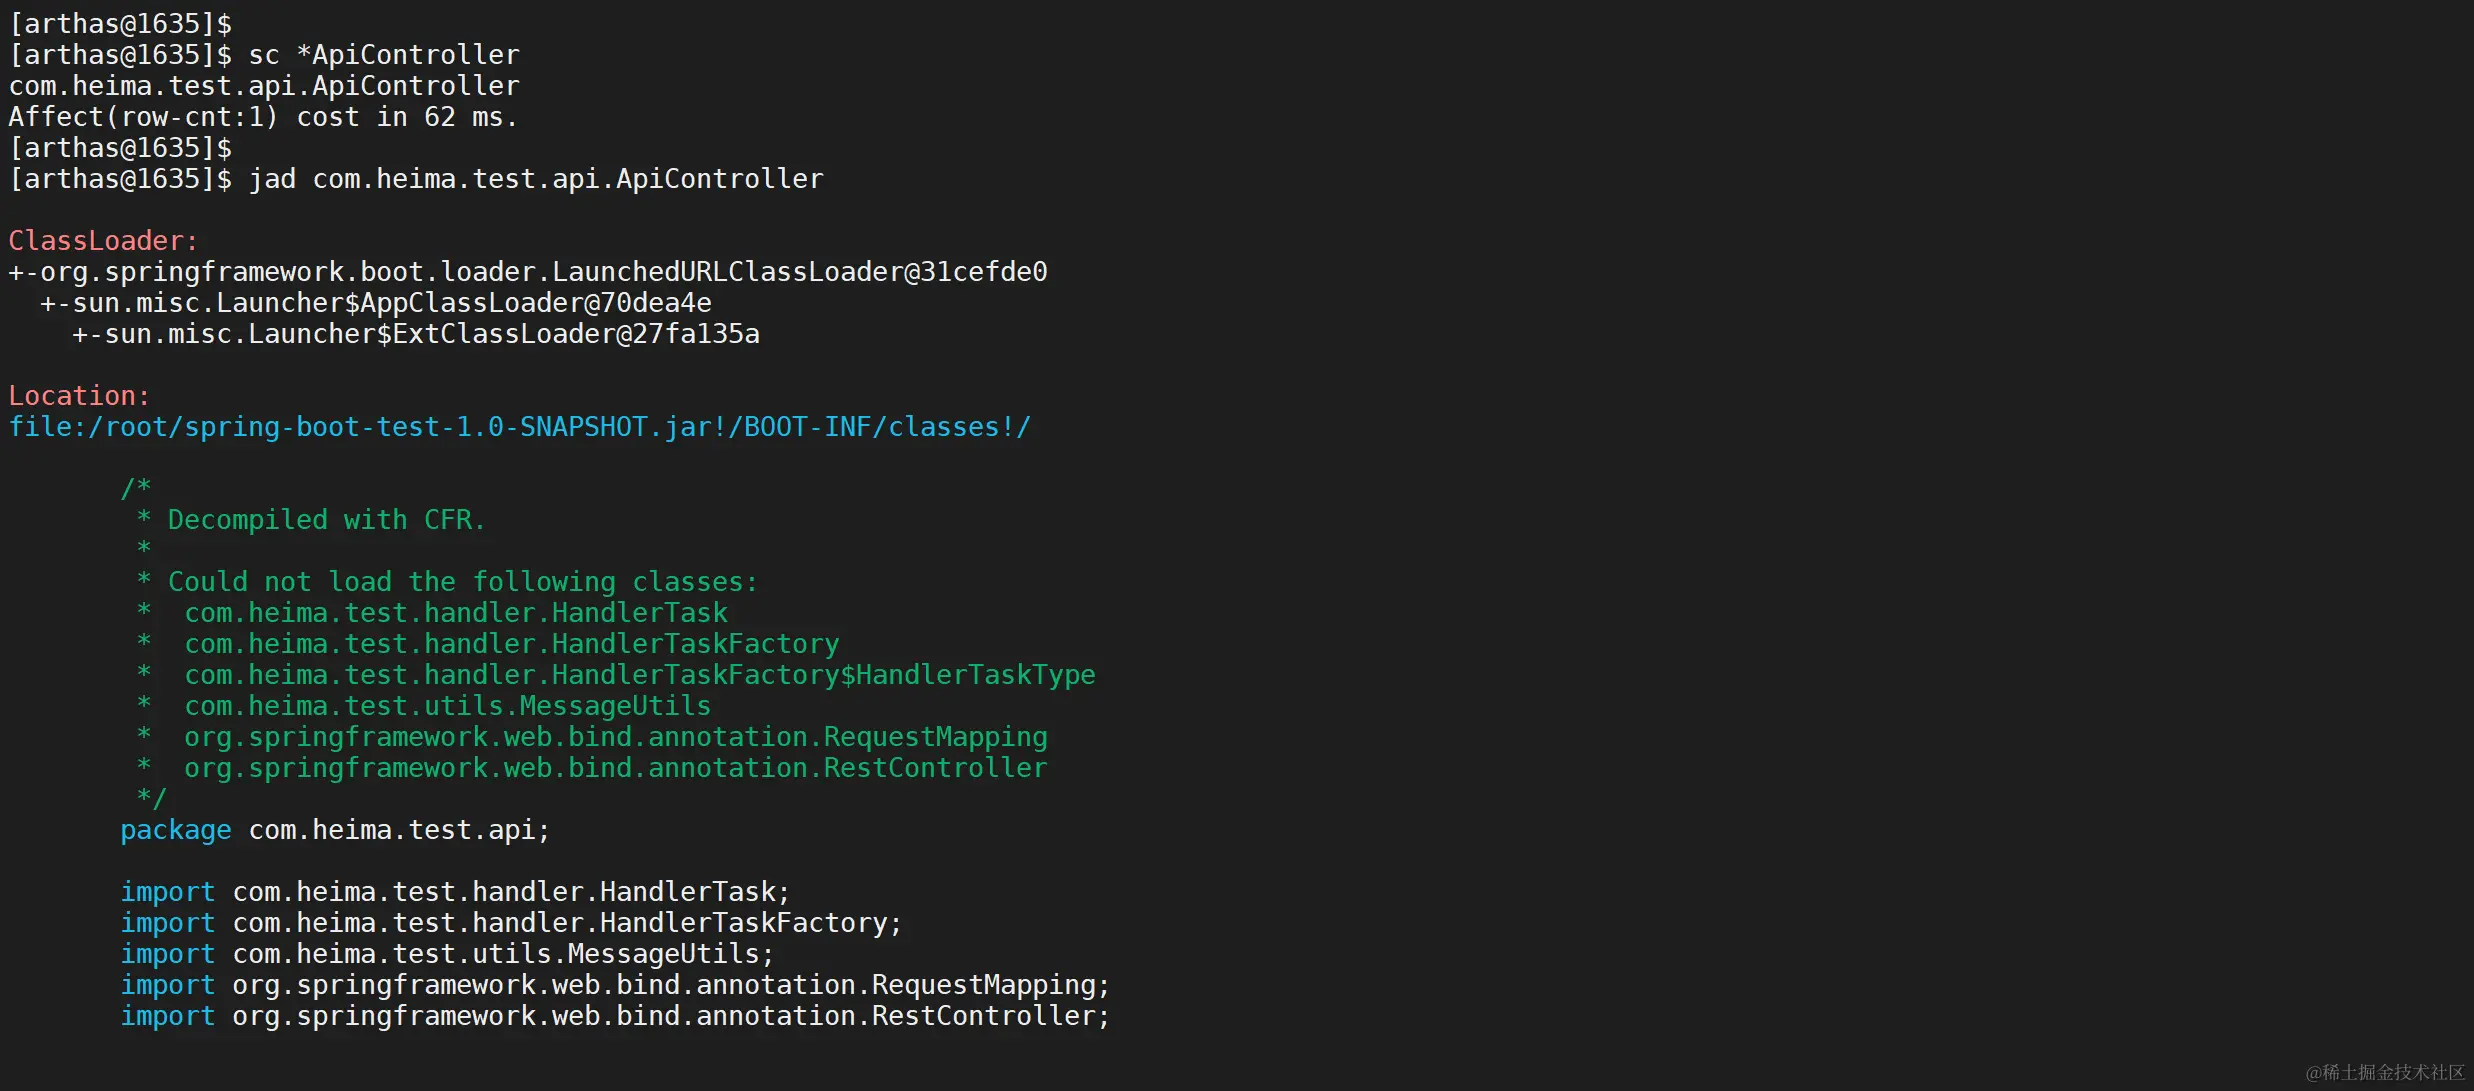Click the import HandlerTaskFactory; statement
This screenshot has width=2474, height=1091.
pos(511,923)
